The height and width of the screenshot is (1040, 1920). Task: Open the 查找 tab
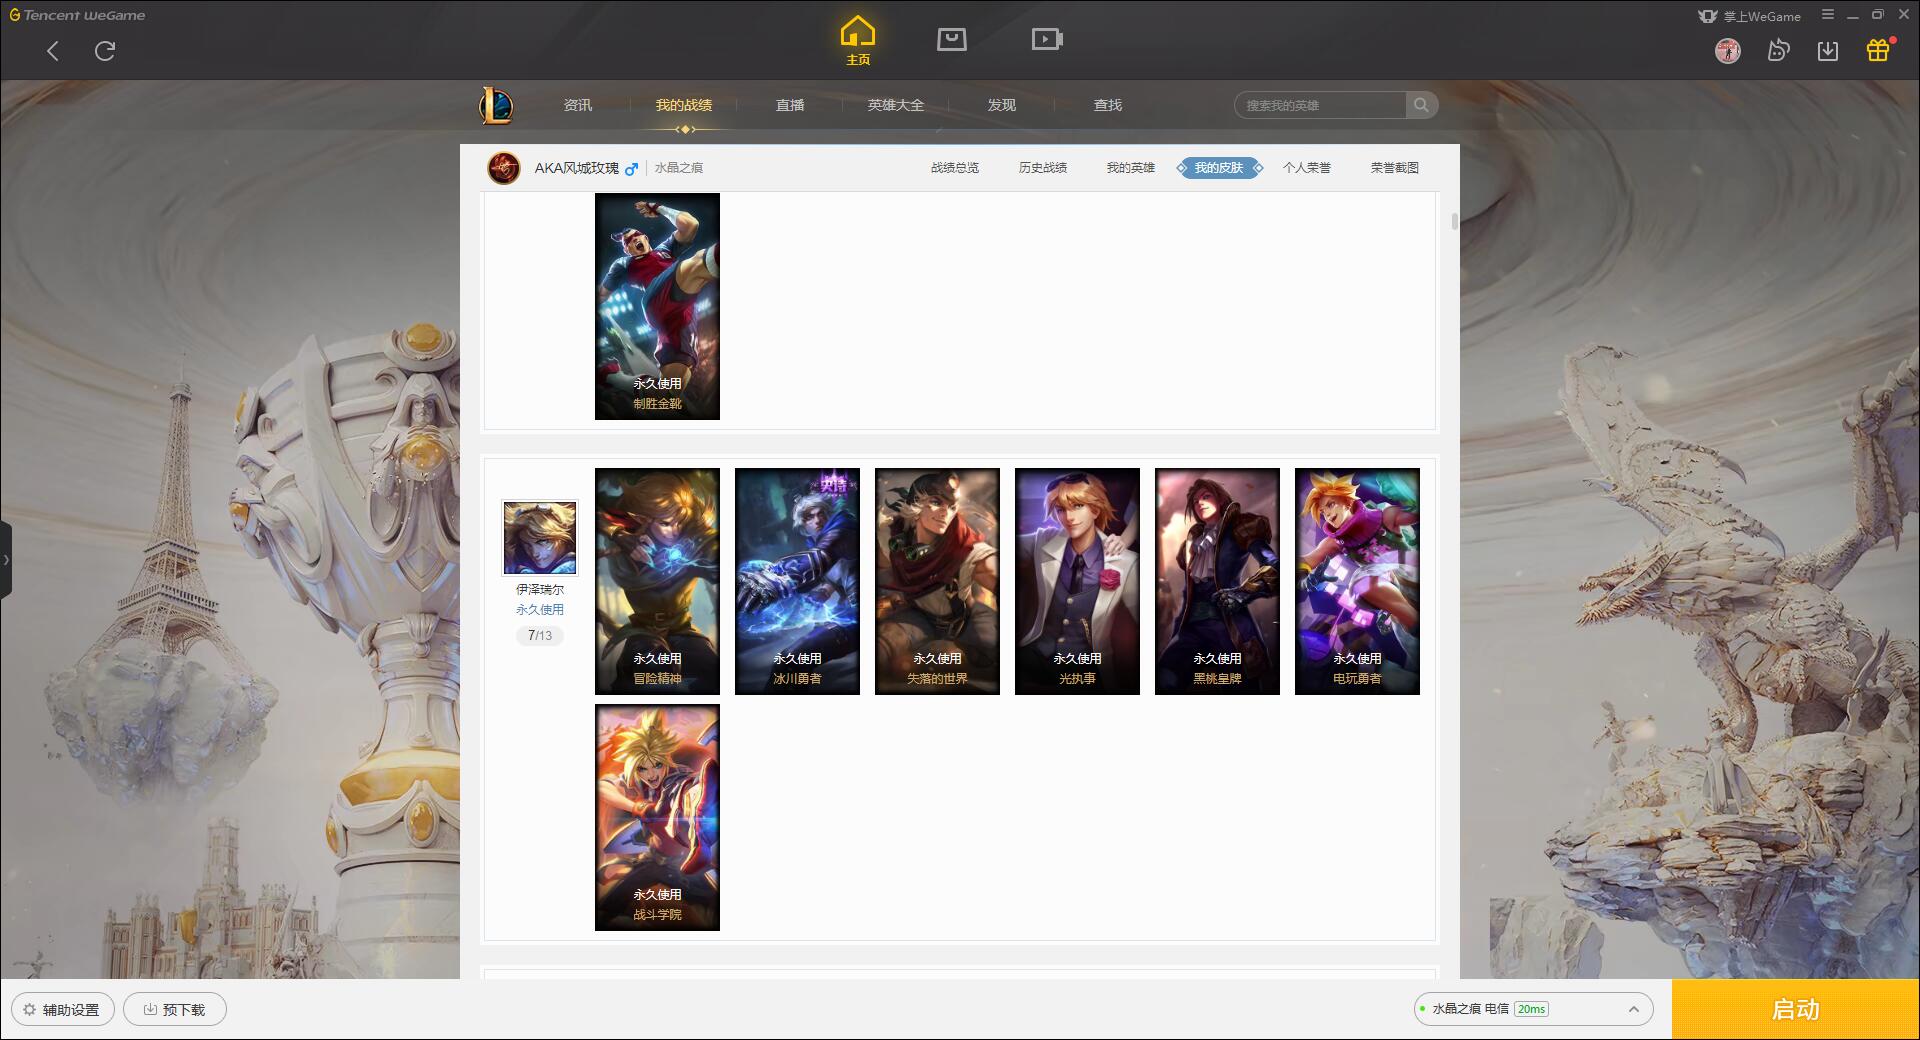[1108, 105]
